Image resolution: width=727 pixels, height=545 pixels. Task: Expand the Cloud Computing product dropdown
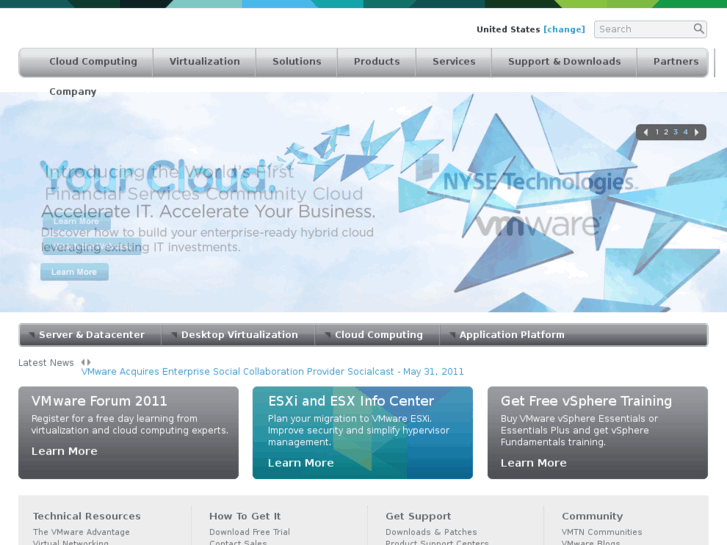377,335
